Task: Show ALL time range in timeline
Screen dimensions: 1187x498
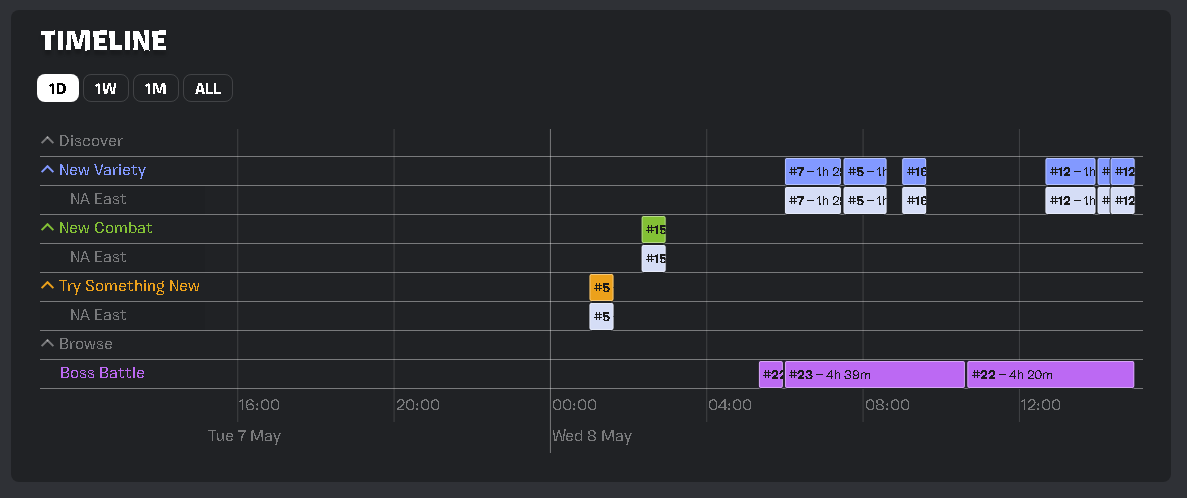Action: (x=207, y=88)
